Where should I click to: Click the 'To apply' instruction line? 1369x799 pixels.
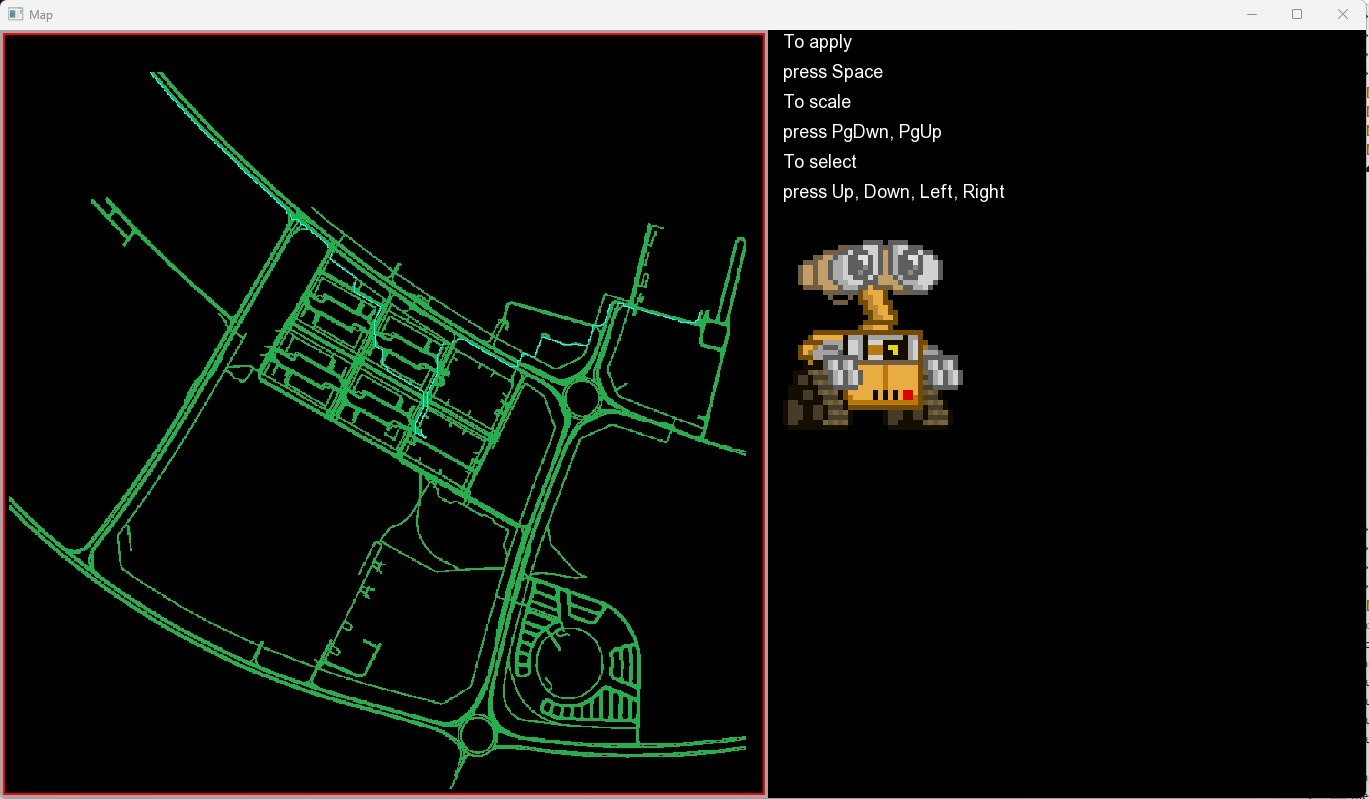(817, 42)
